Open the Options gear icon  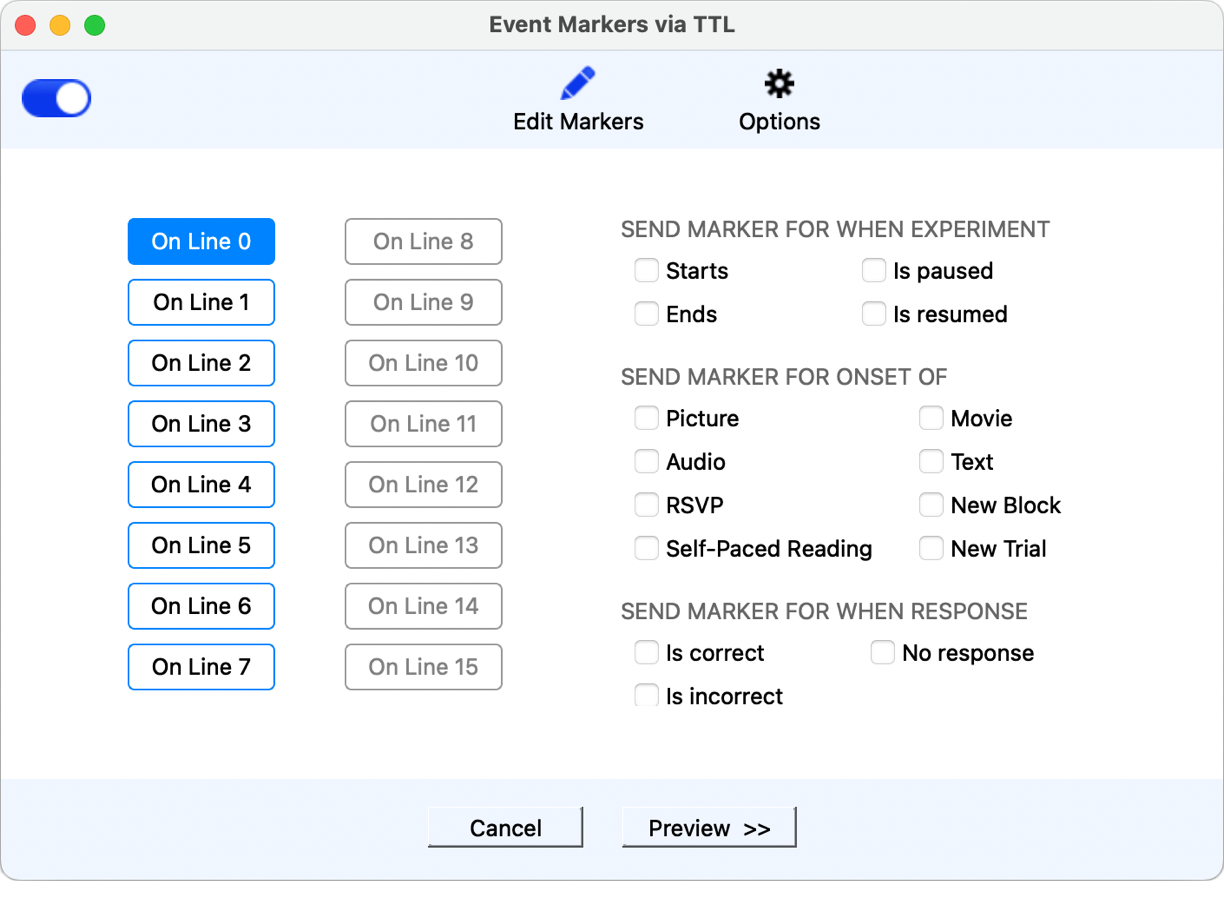779,84
